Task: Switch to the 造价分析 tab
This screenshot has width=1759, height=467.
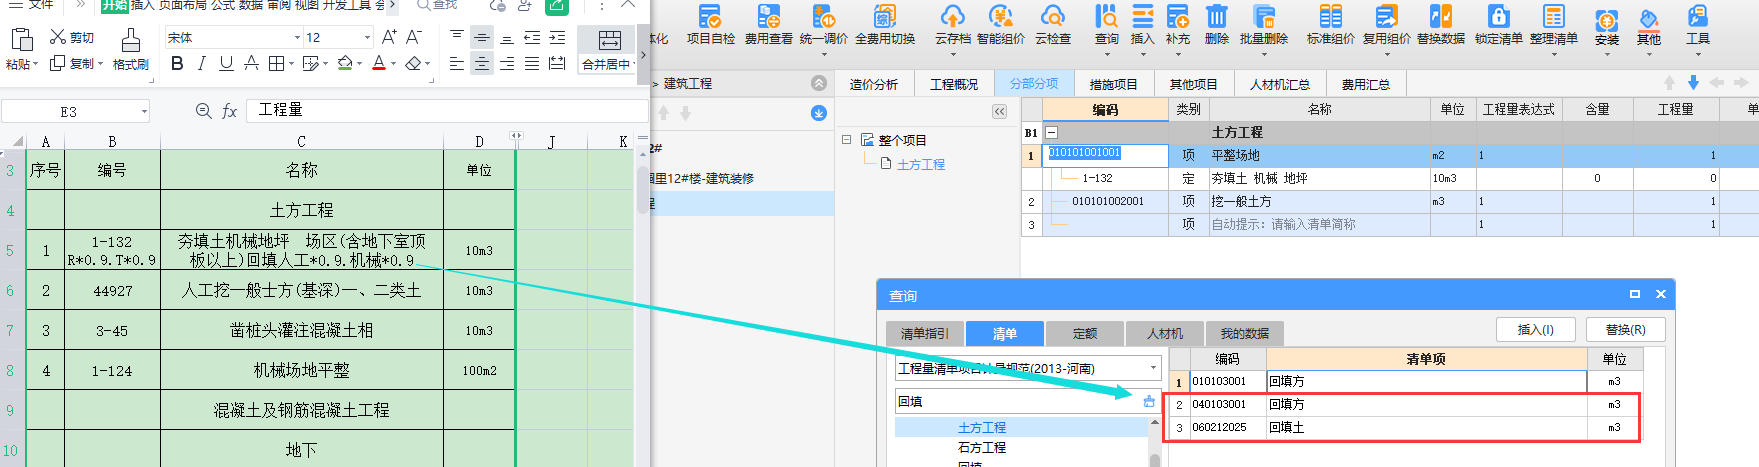Action: point(874,84)
